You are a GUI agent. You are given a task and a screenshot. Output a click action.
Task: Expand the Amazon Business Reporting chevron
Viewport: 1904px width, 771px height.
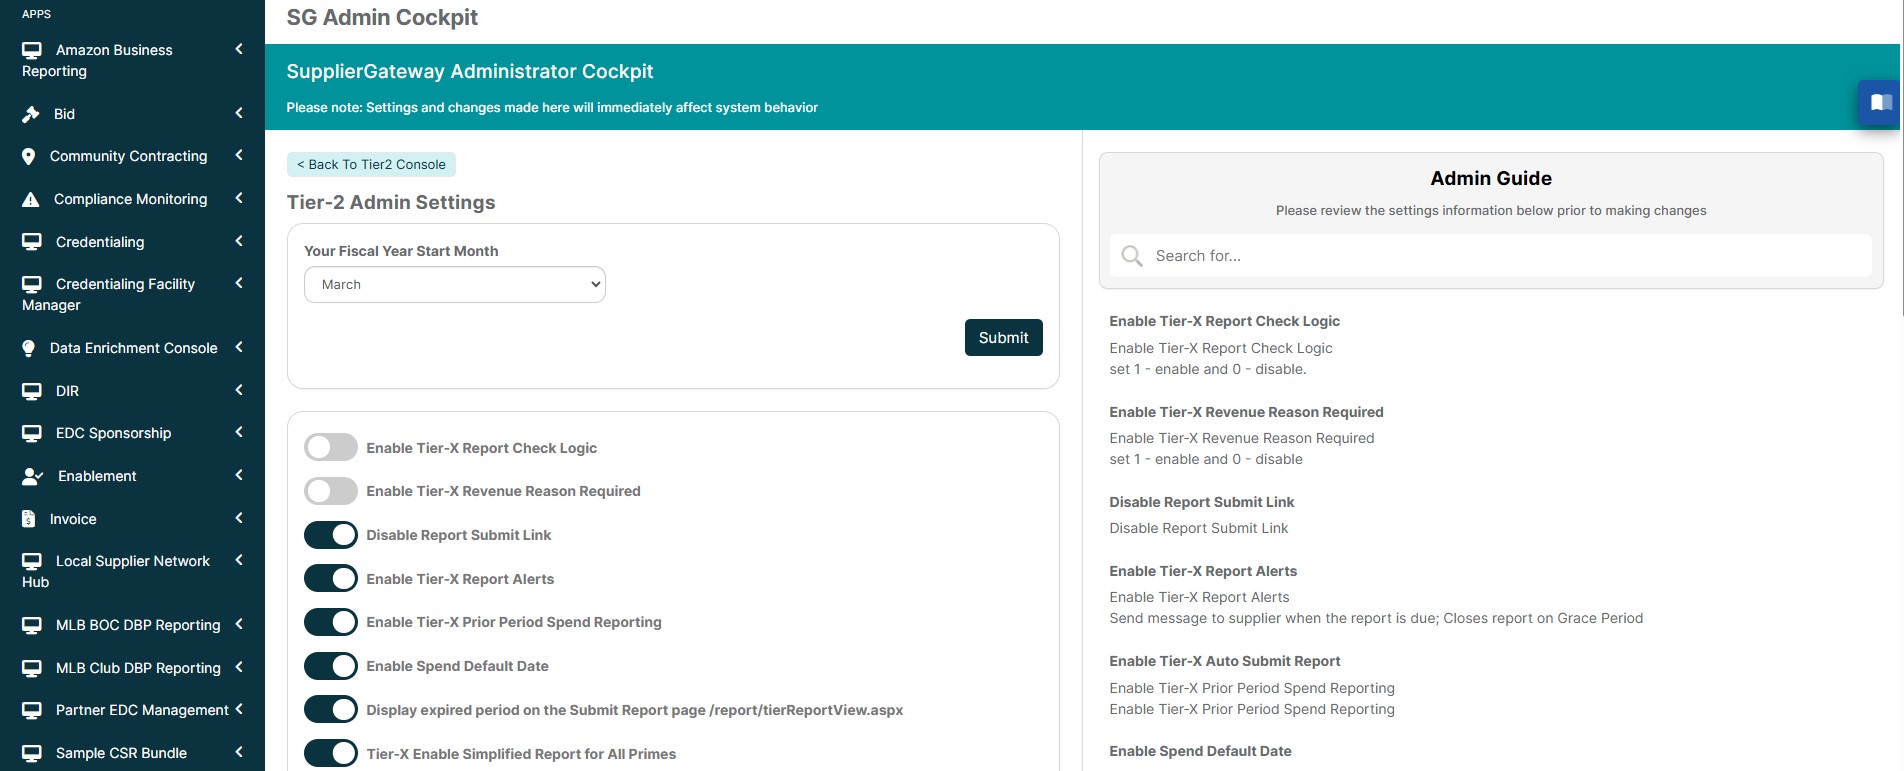[239, 49]
